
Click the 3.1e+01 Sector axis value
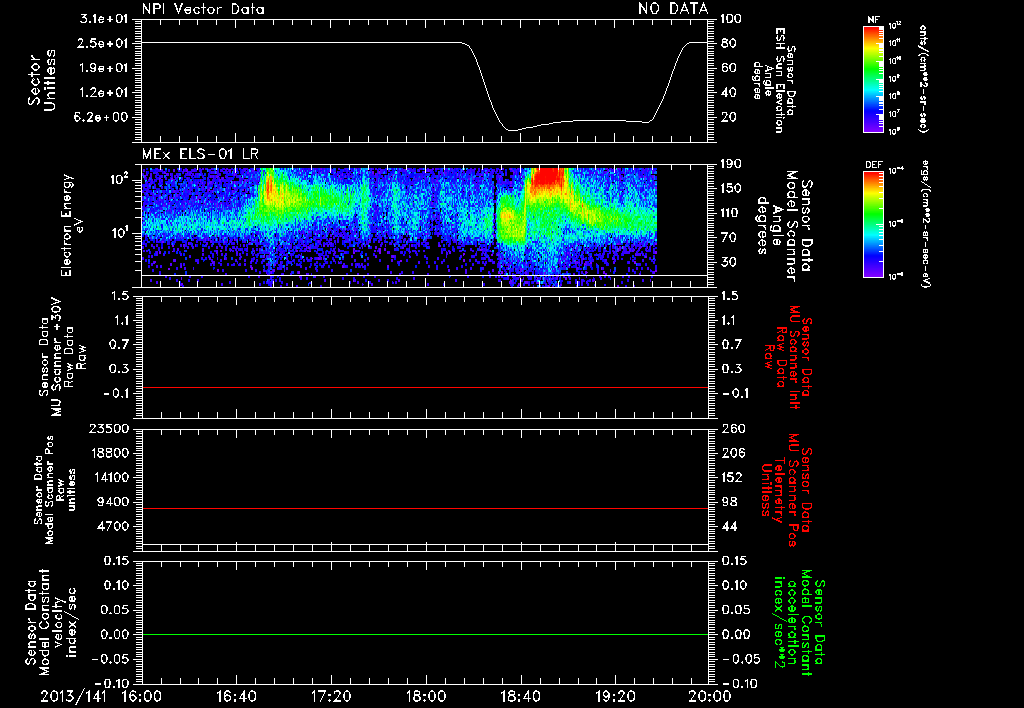[x=104, y=19]
